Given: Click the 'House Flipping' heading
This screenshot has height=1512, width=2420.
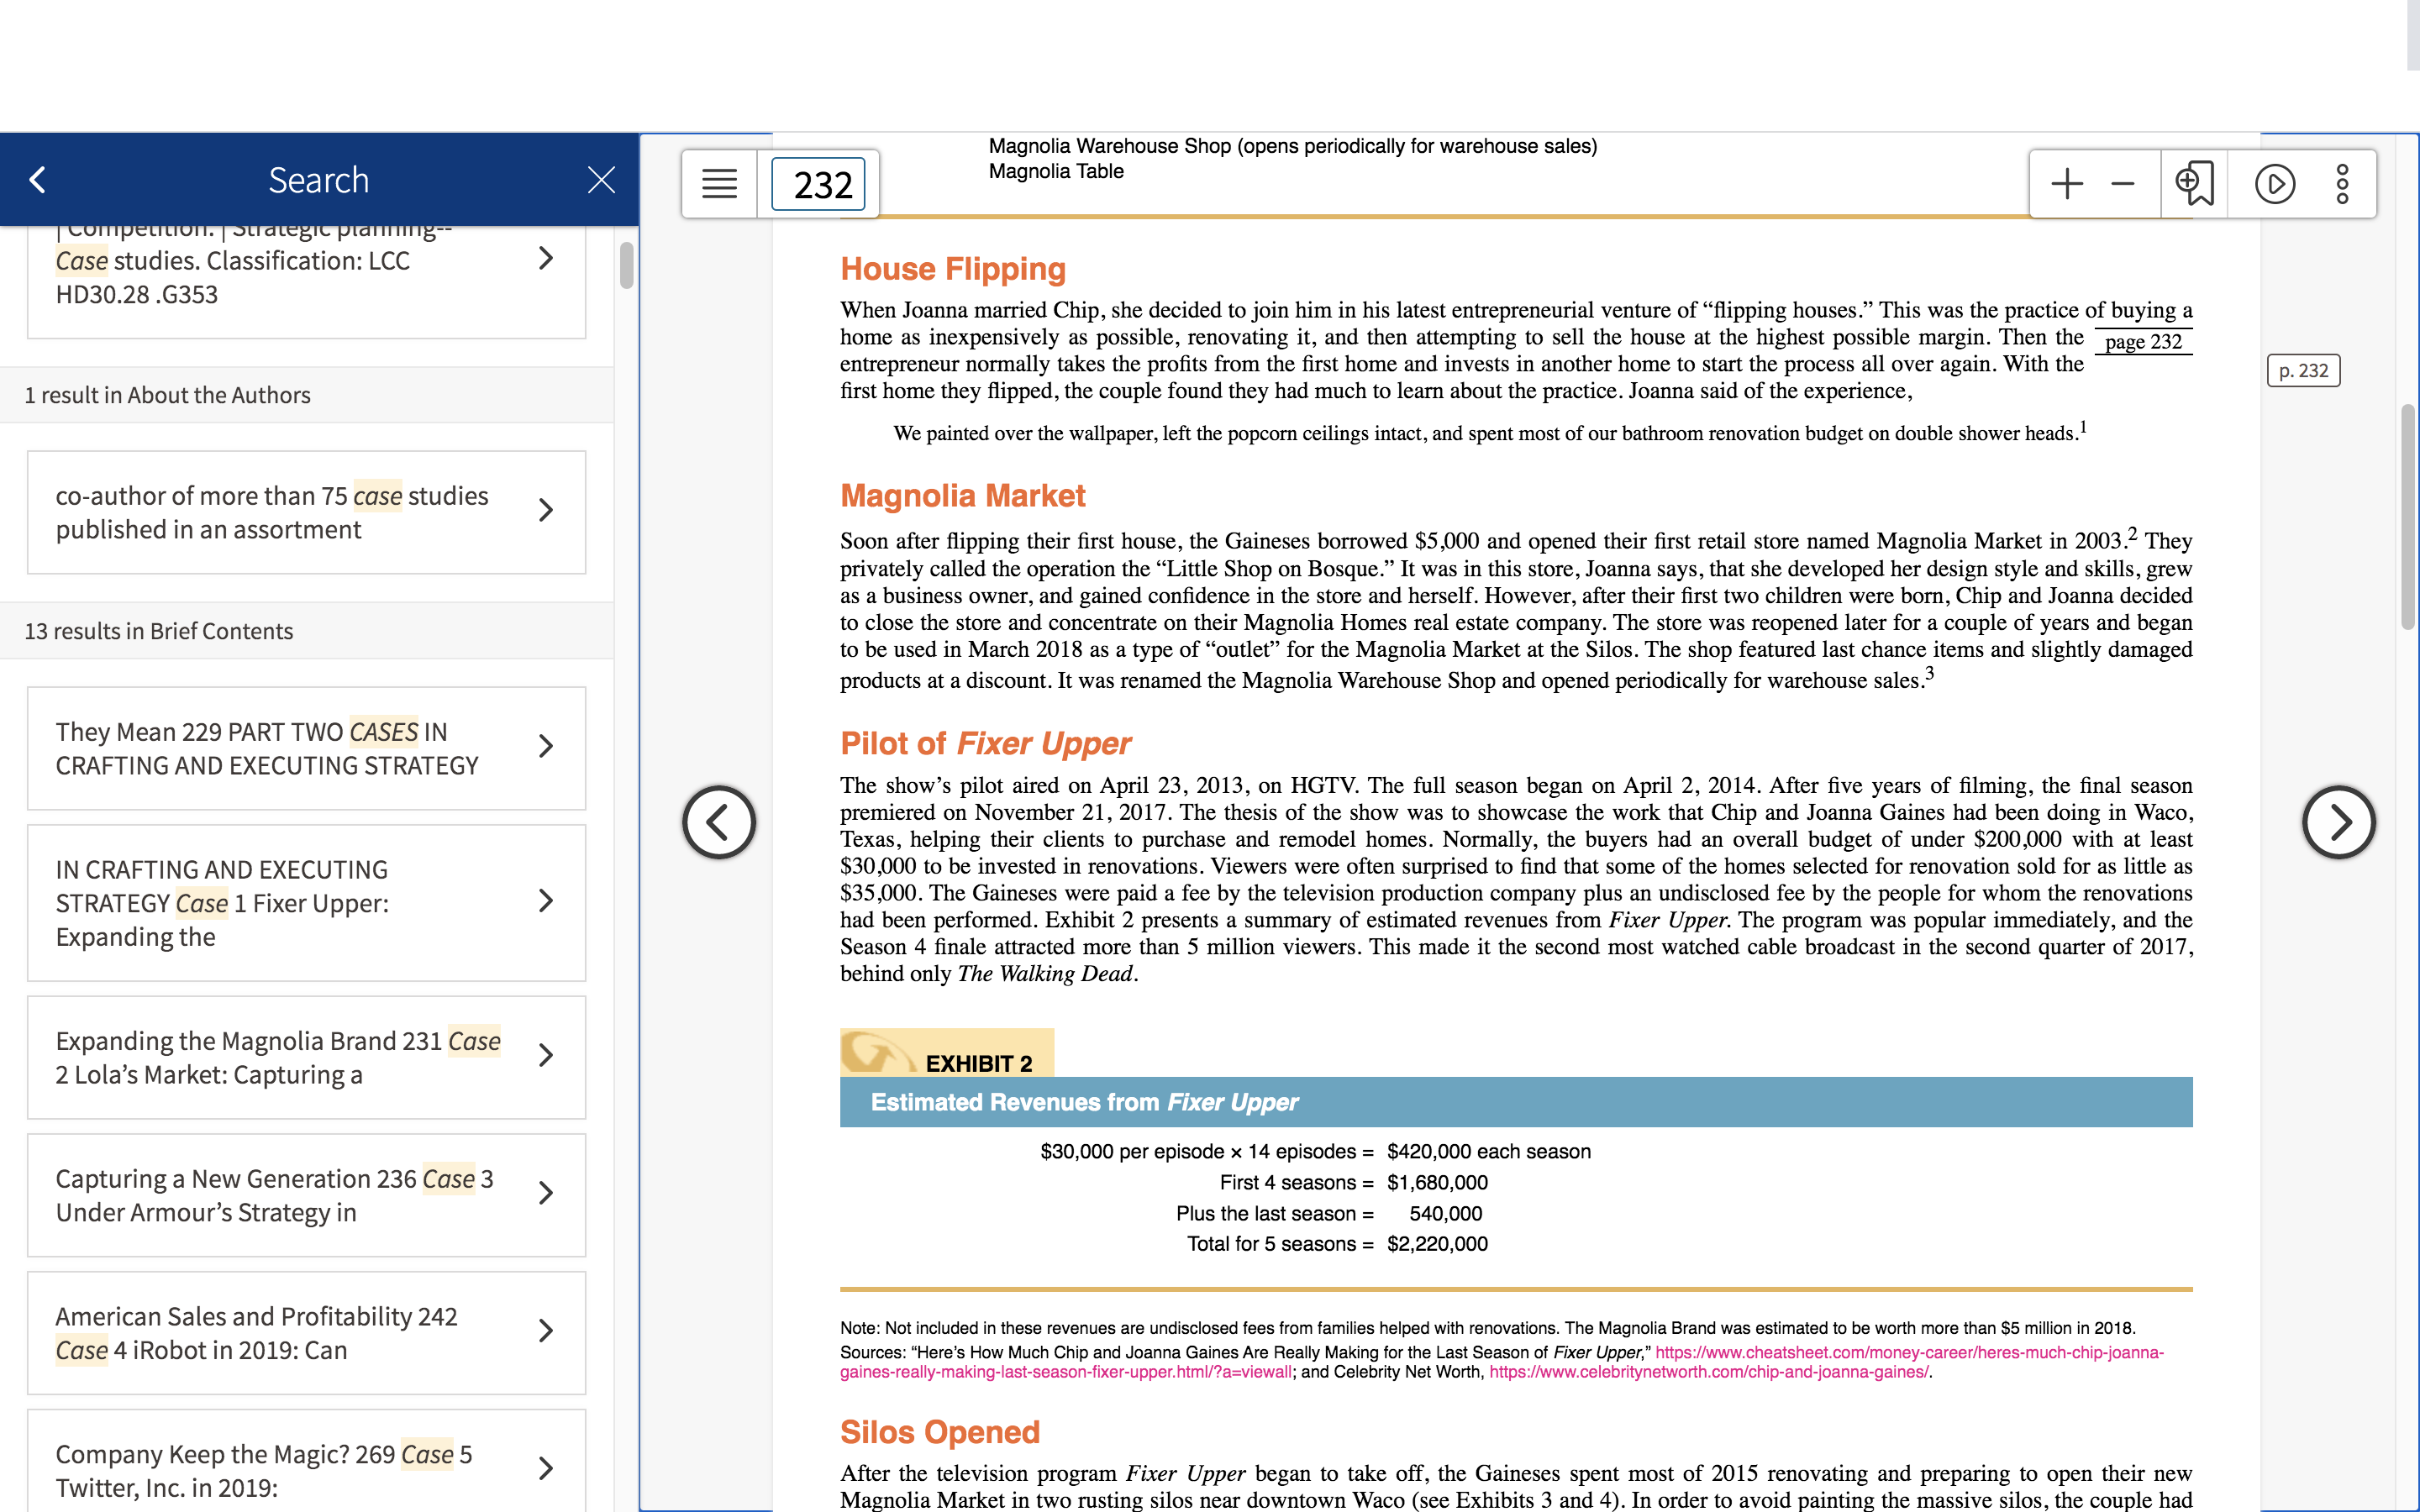Looking at the screenshot, I should point(953,269).
